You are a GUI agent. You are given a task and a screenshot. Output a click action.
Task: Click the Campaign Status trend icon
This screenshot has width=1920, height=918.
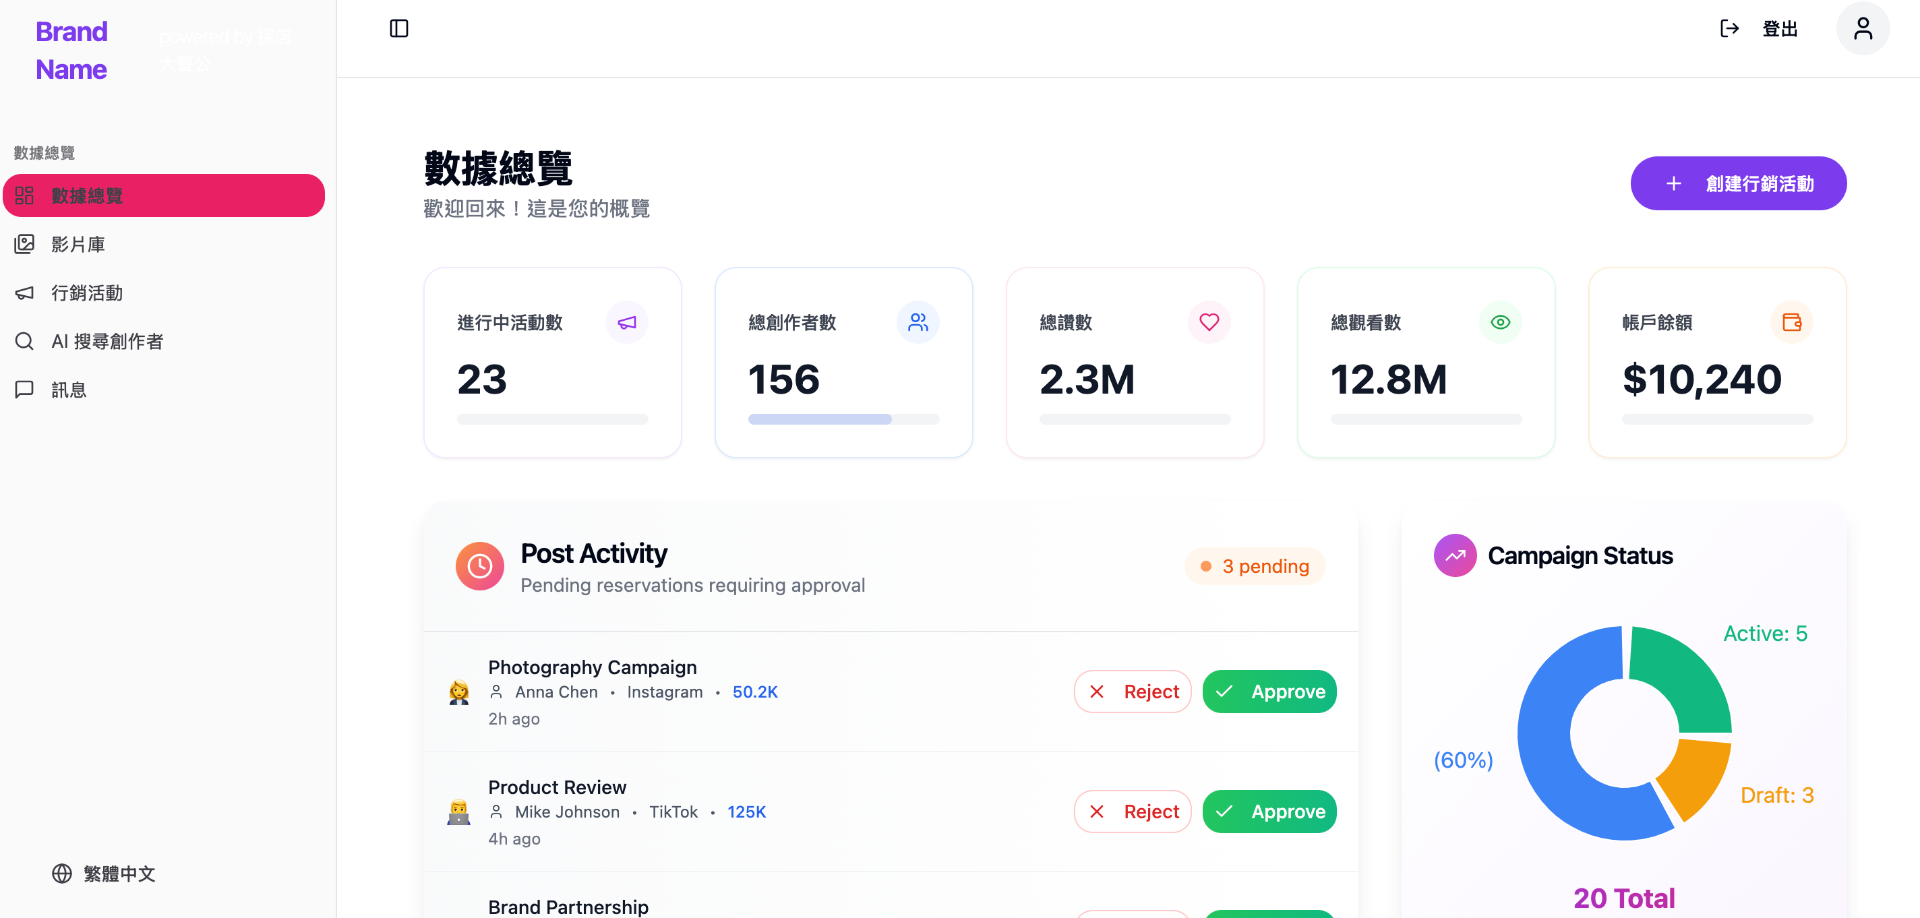click(1455, 555)
